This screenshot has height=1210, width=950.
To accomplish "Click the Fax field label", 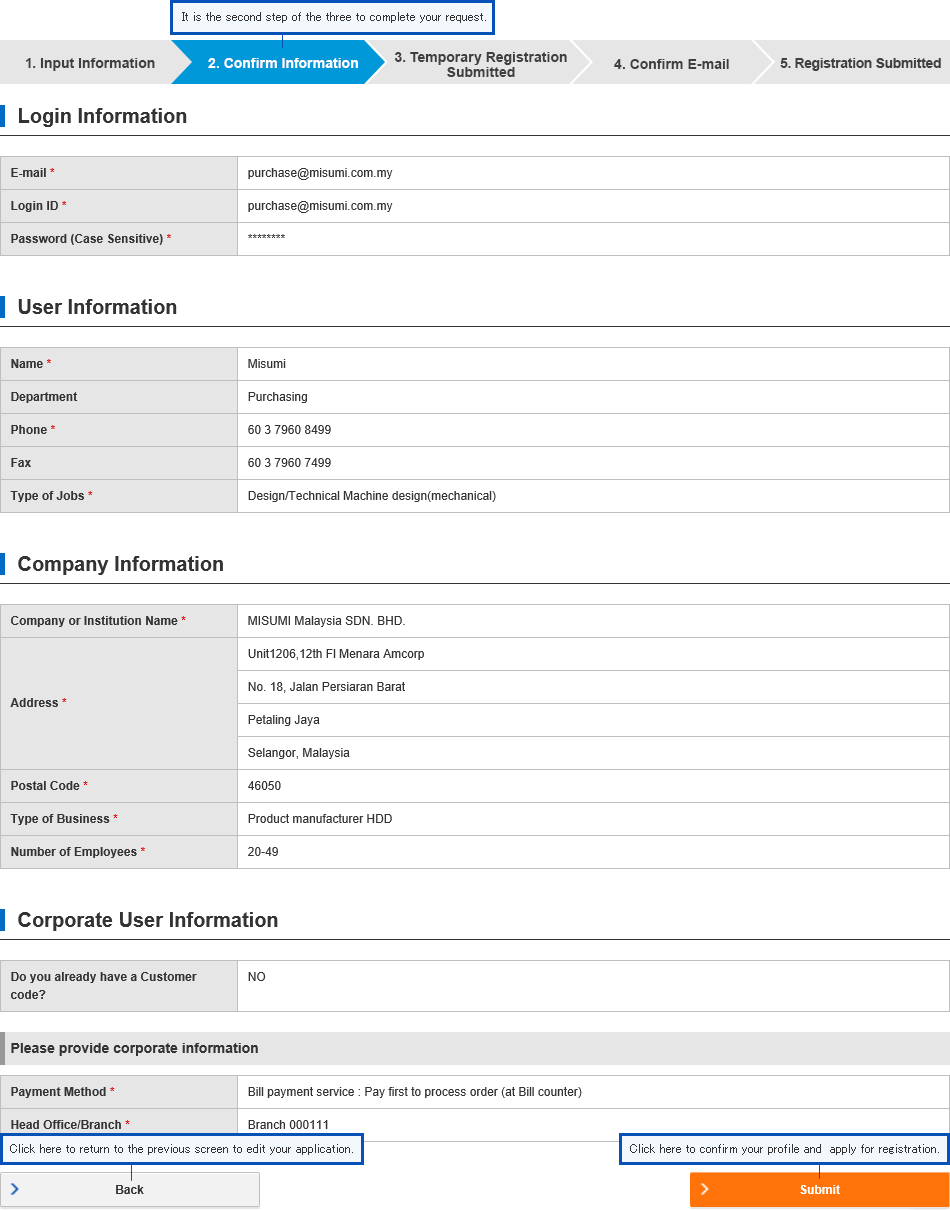I will [21, 463].
